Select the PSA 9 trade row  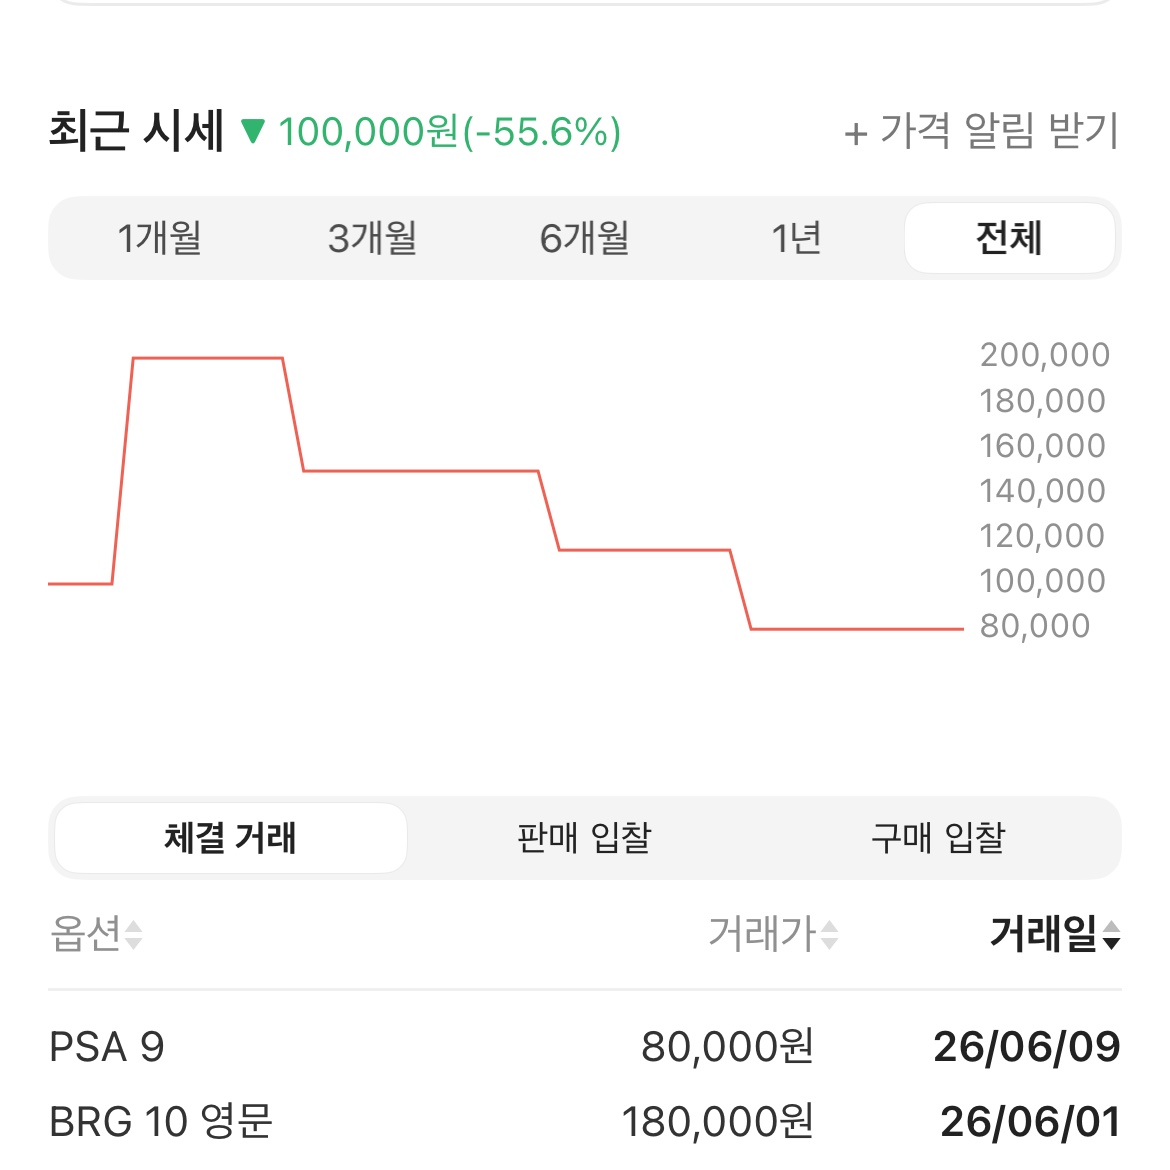point(584,1047)
